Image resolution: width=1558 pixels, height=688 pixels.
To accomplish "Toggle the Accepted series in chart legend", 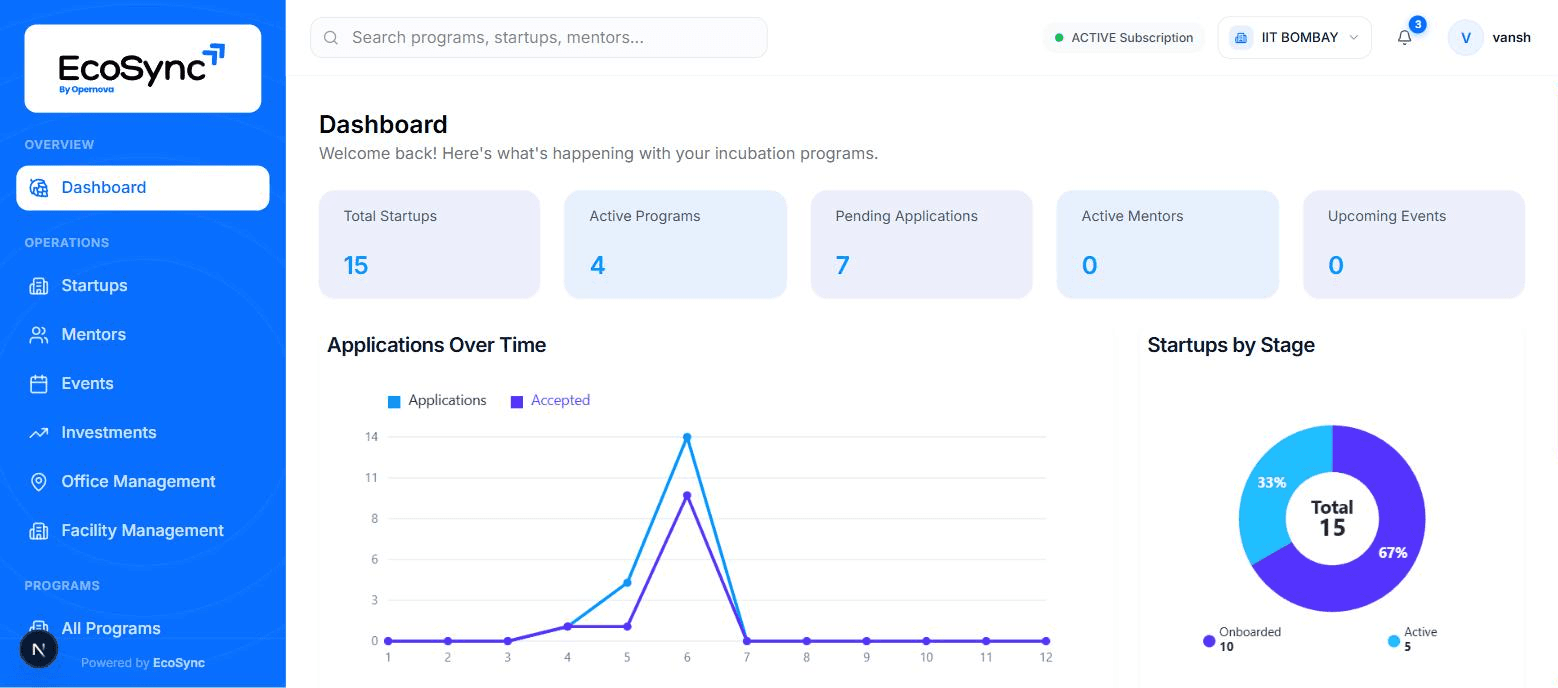I will (x=550, y=400).
